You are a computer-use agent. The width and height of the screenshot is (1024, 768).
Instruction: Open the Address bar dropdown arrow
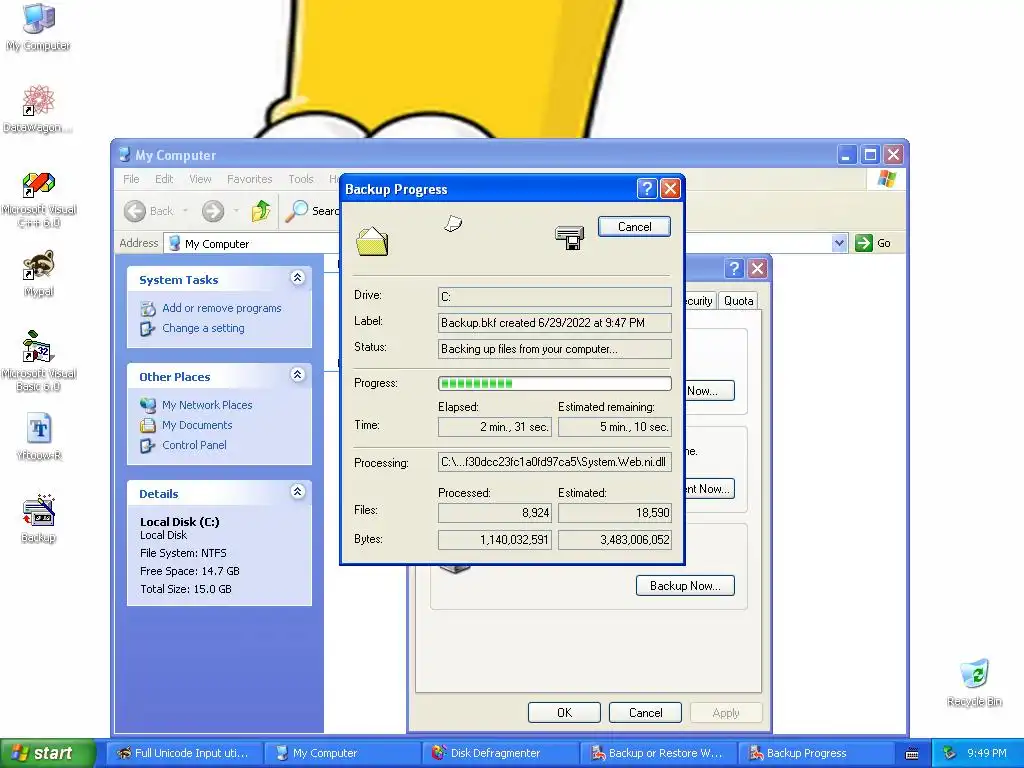(x=839, y=243)
